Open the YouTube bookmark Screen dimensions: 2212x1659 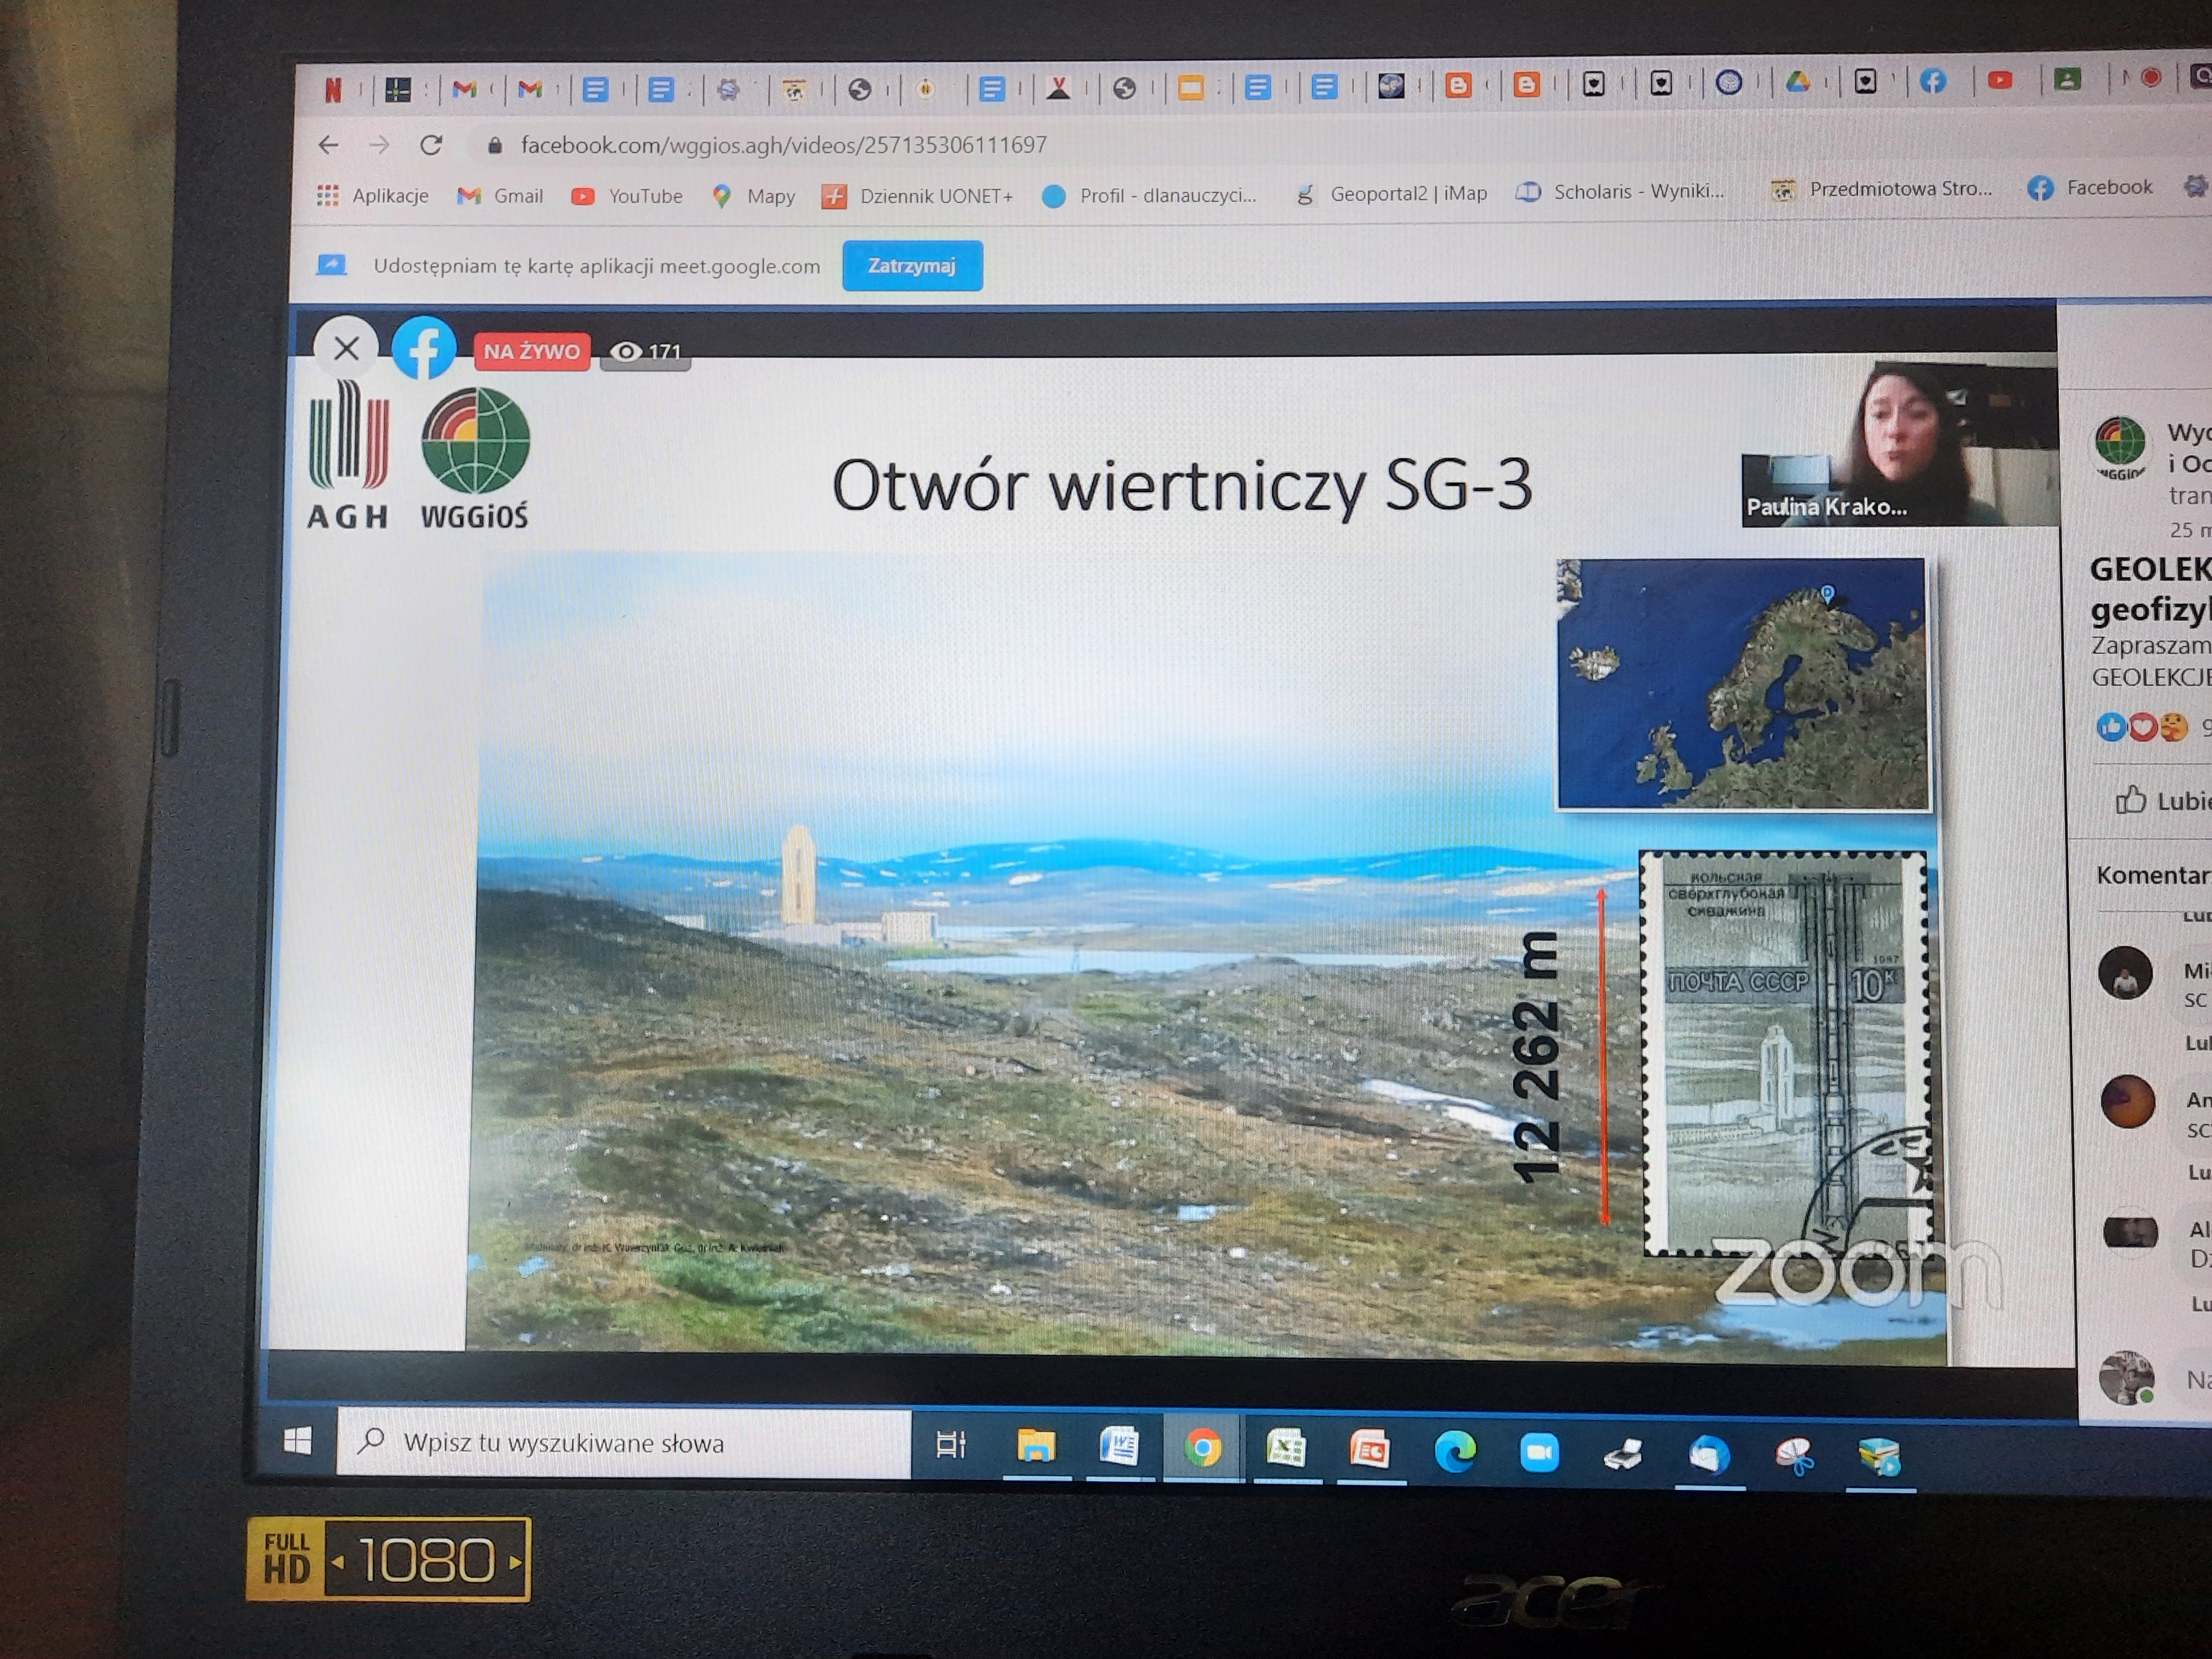click(x=626, y=196)
